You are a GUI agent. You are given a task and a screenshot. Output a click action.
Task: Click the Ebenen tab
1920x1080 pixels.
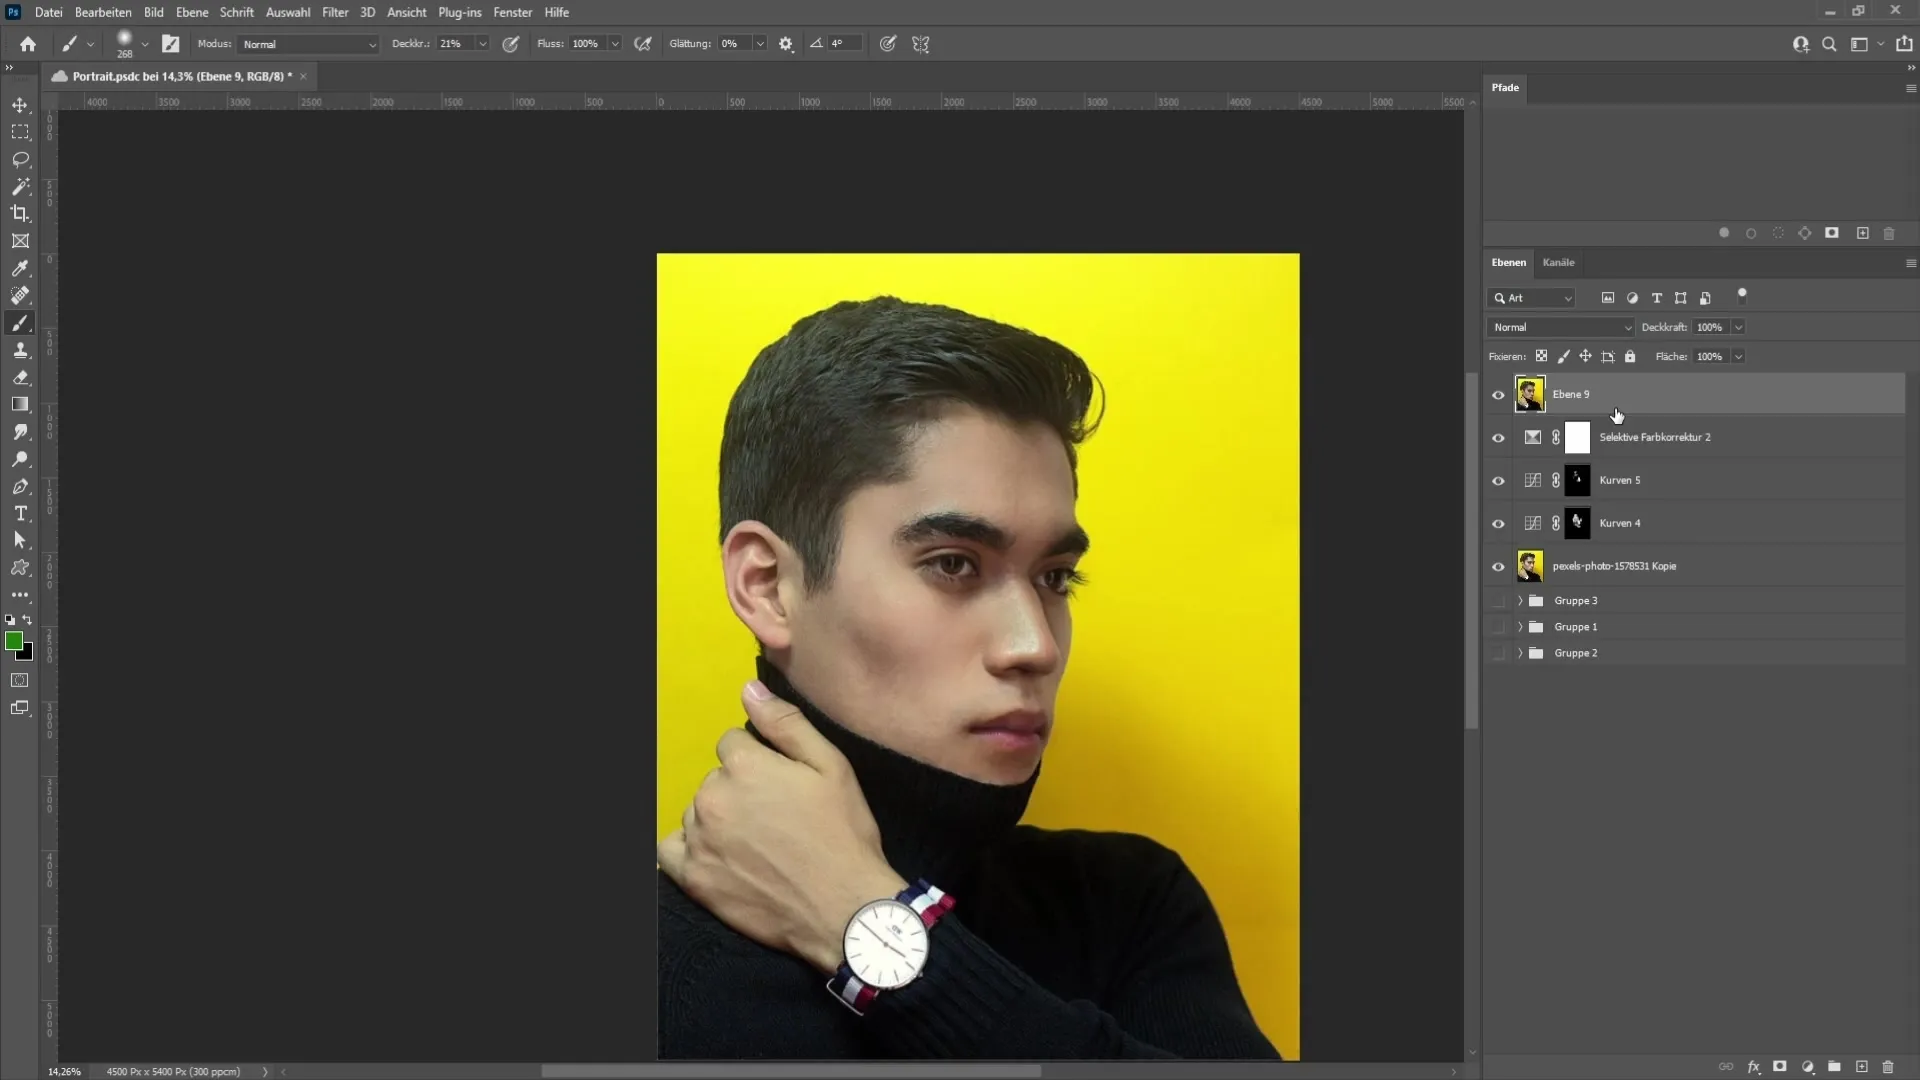[1509, 261]
